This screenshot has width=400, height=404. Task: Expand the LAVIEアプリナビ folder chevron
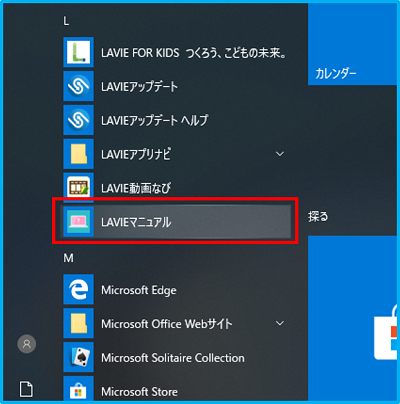tap(280, 154)
